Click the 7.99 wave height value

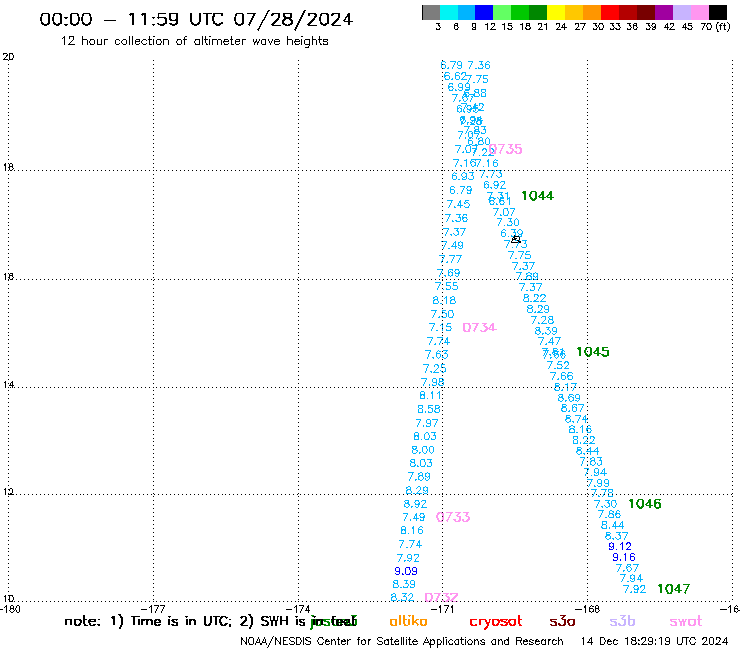click(x=598, y=483)
